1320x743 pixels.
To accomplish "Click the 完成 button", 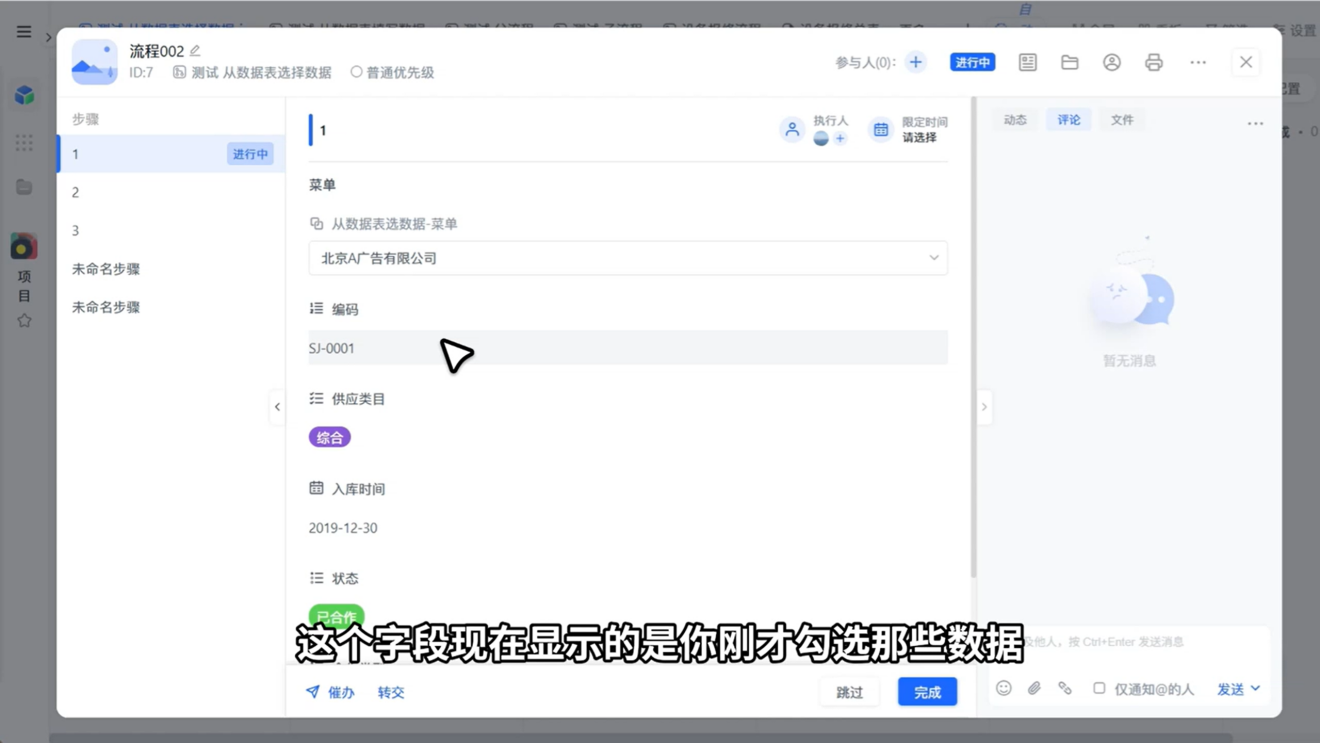I will 927,692.
